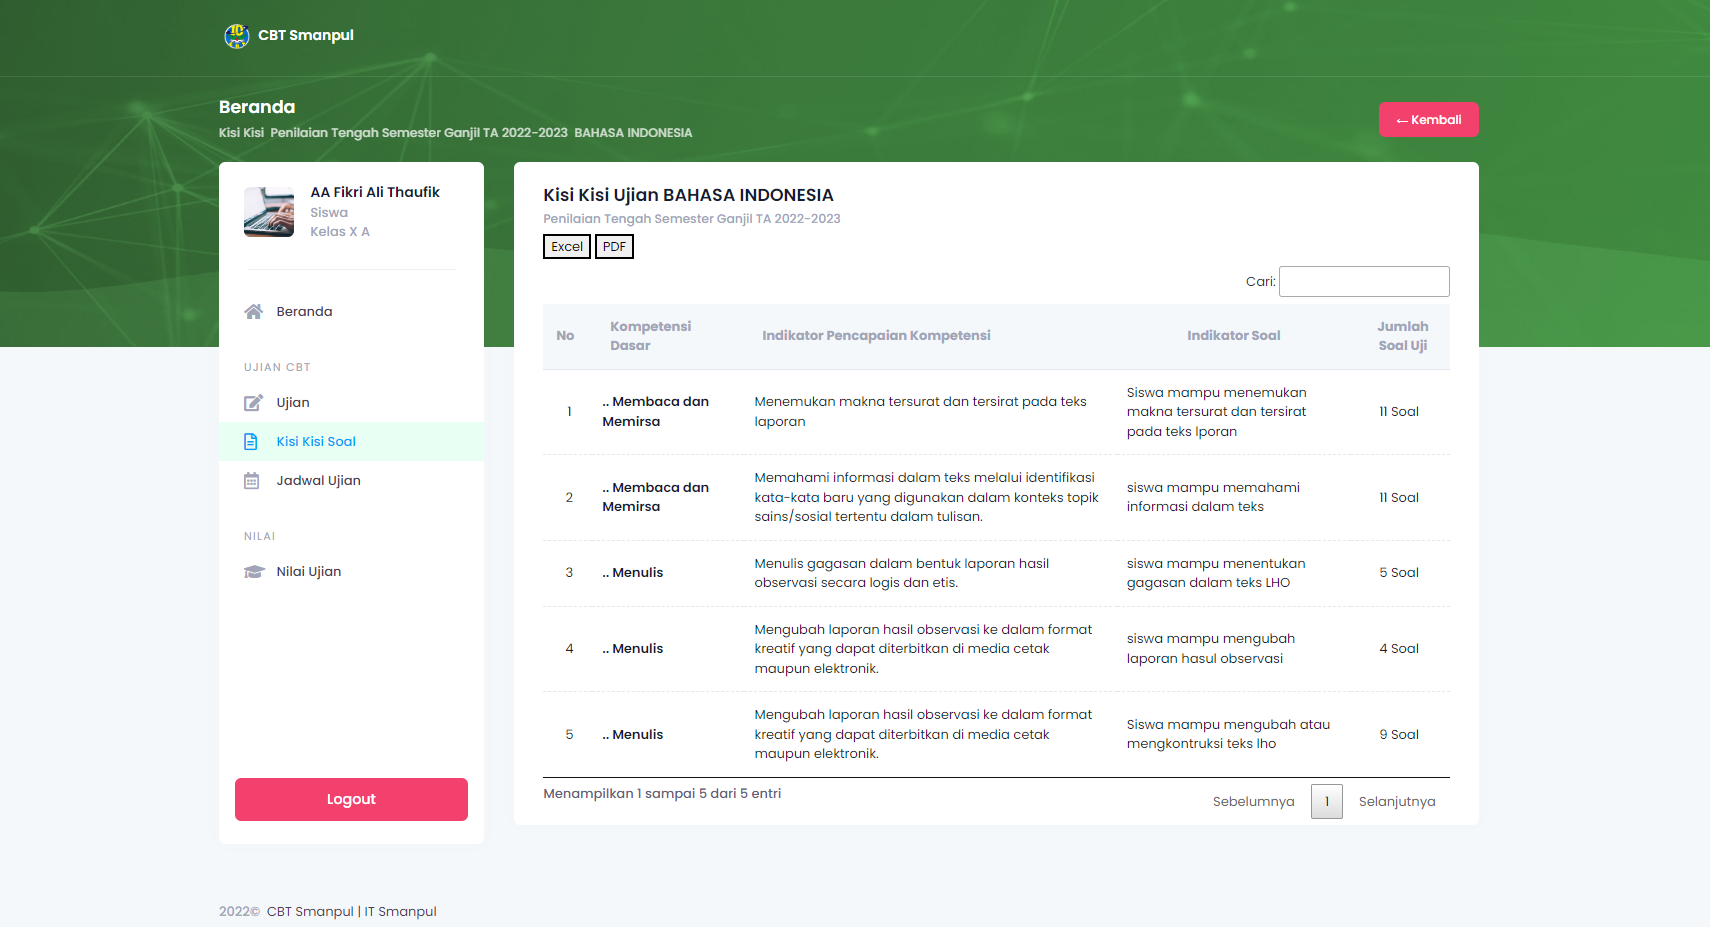Image resolution: width=1710 pixels, height=927 pixels.
Task: Sort by Jumlah Soal Uji column header
Action: tap(1402, 336)
